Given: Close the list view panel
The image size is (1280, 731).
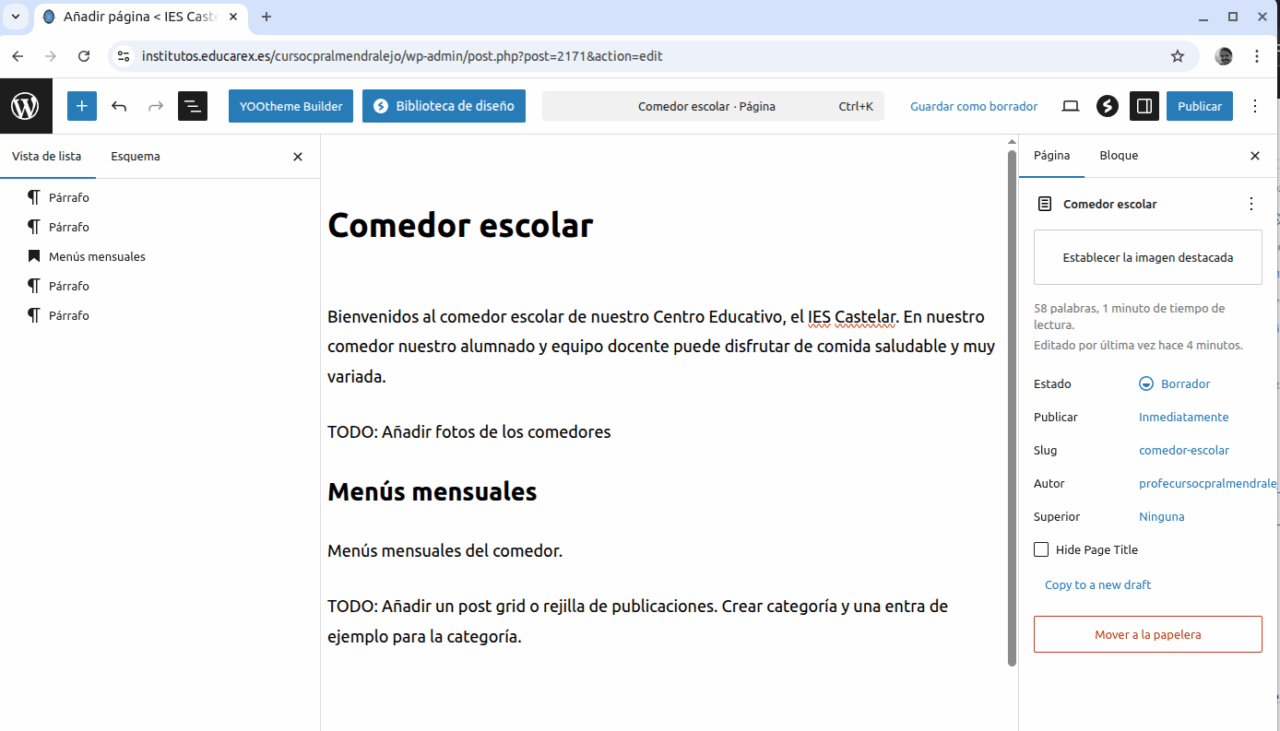Looking at the screenshot, I should (x=297, y=157).
